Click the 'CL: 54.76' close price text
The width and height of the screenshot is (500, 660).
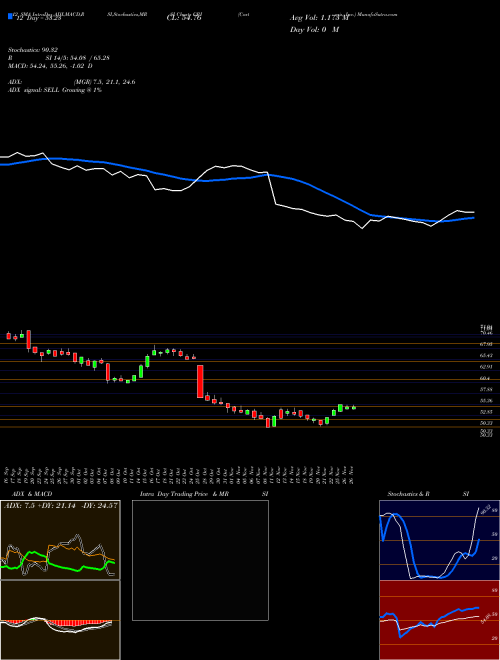click(x=184, y=18)
